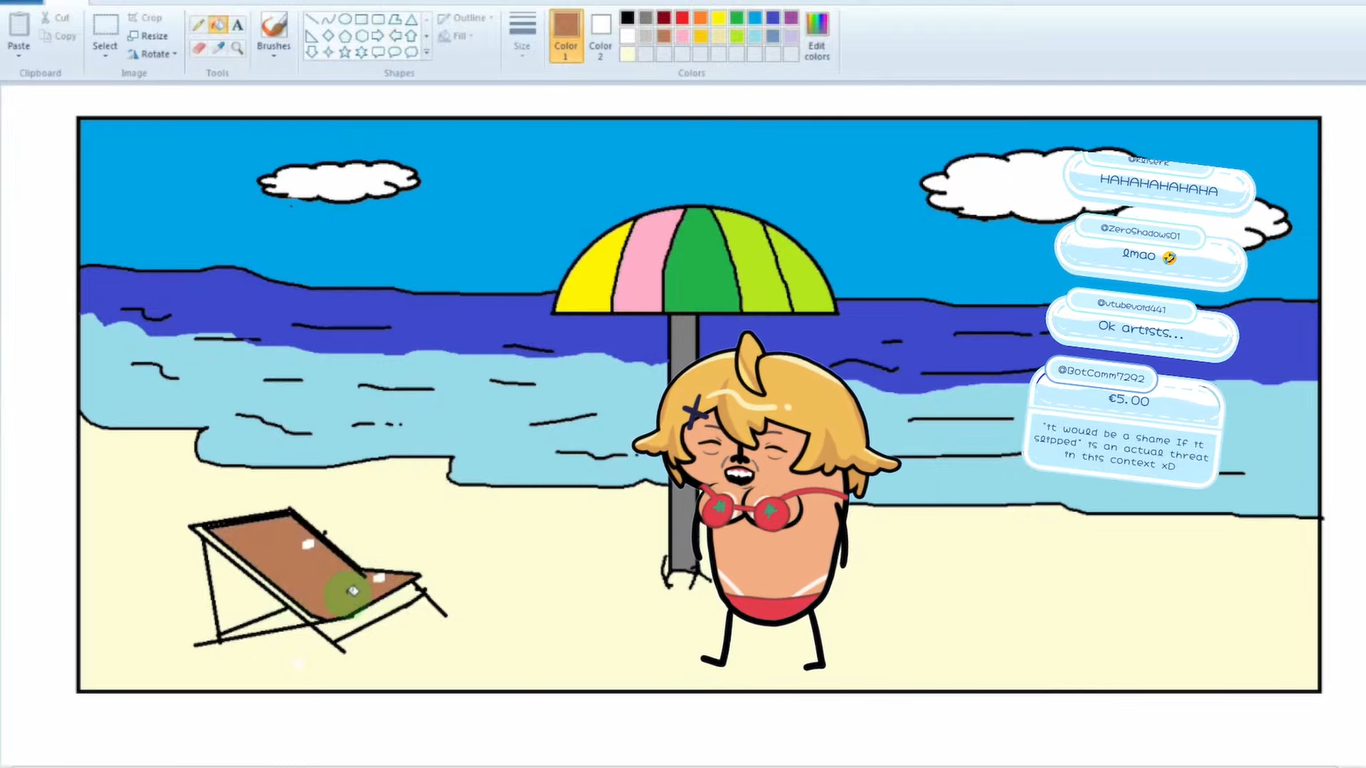Click the "@BotComm7292" username
This screenshot has width=1366, height=768.
click(1101, 373)
